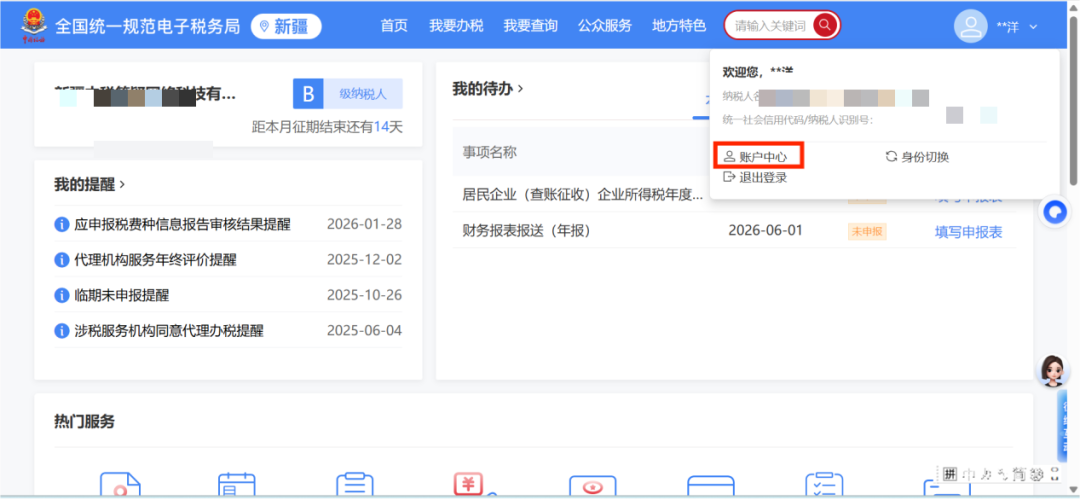
Task: Open the 财务报表报送（年报） to-do item
Action: (x=527, y=231)
